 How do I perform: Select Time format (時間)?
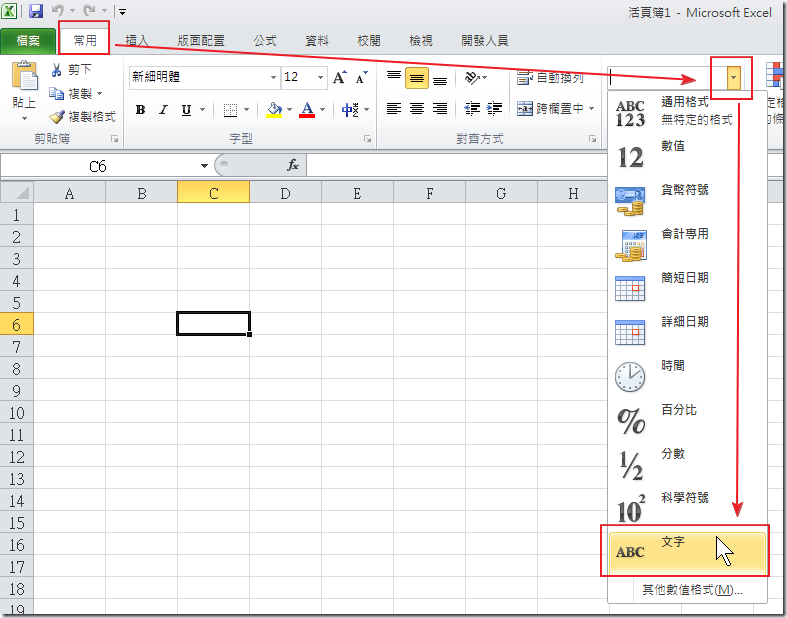(x=687, y=377)
